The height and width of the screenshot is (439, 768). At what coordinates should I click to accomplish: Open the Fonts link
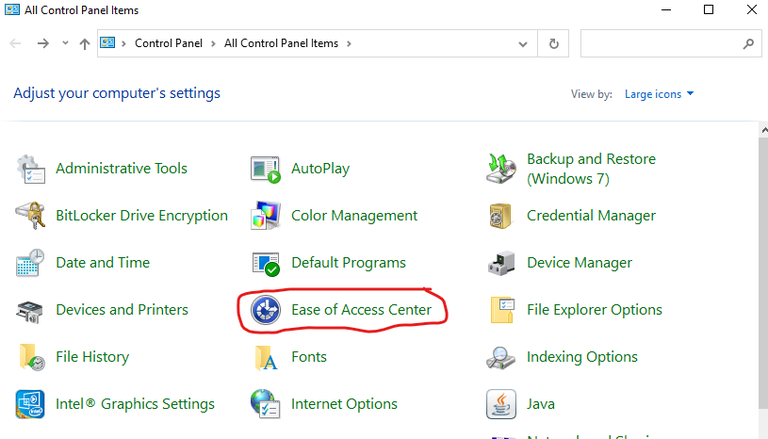(309, 357)
